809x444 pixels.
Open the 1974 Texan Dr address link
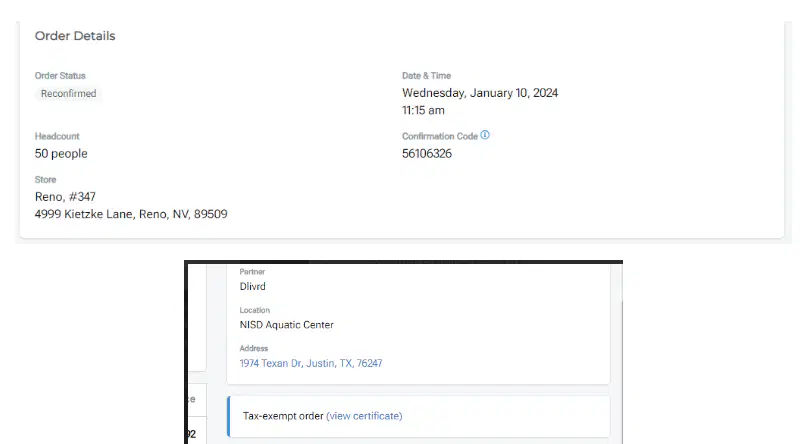311,363
